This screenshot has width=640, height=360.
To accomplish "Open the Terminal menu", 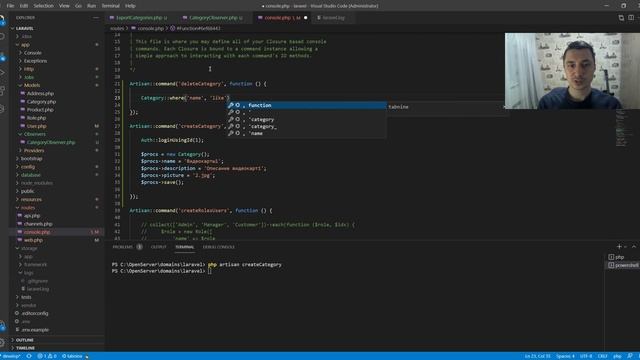I will point(111,6).
